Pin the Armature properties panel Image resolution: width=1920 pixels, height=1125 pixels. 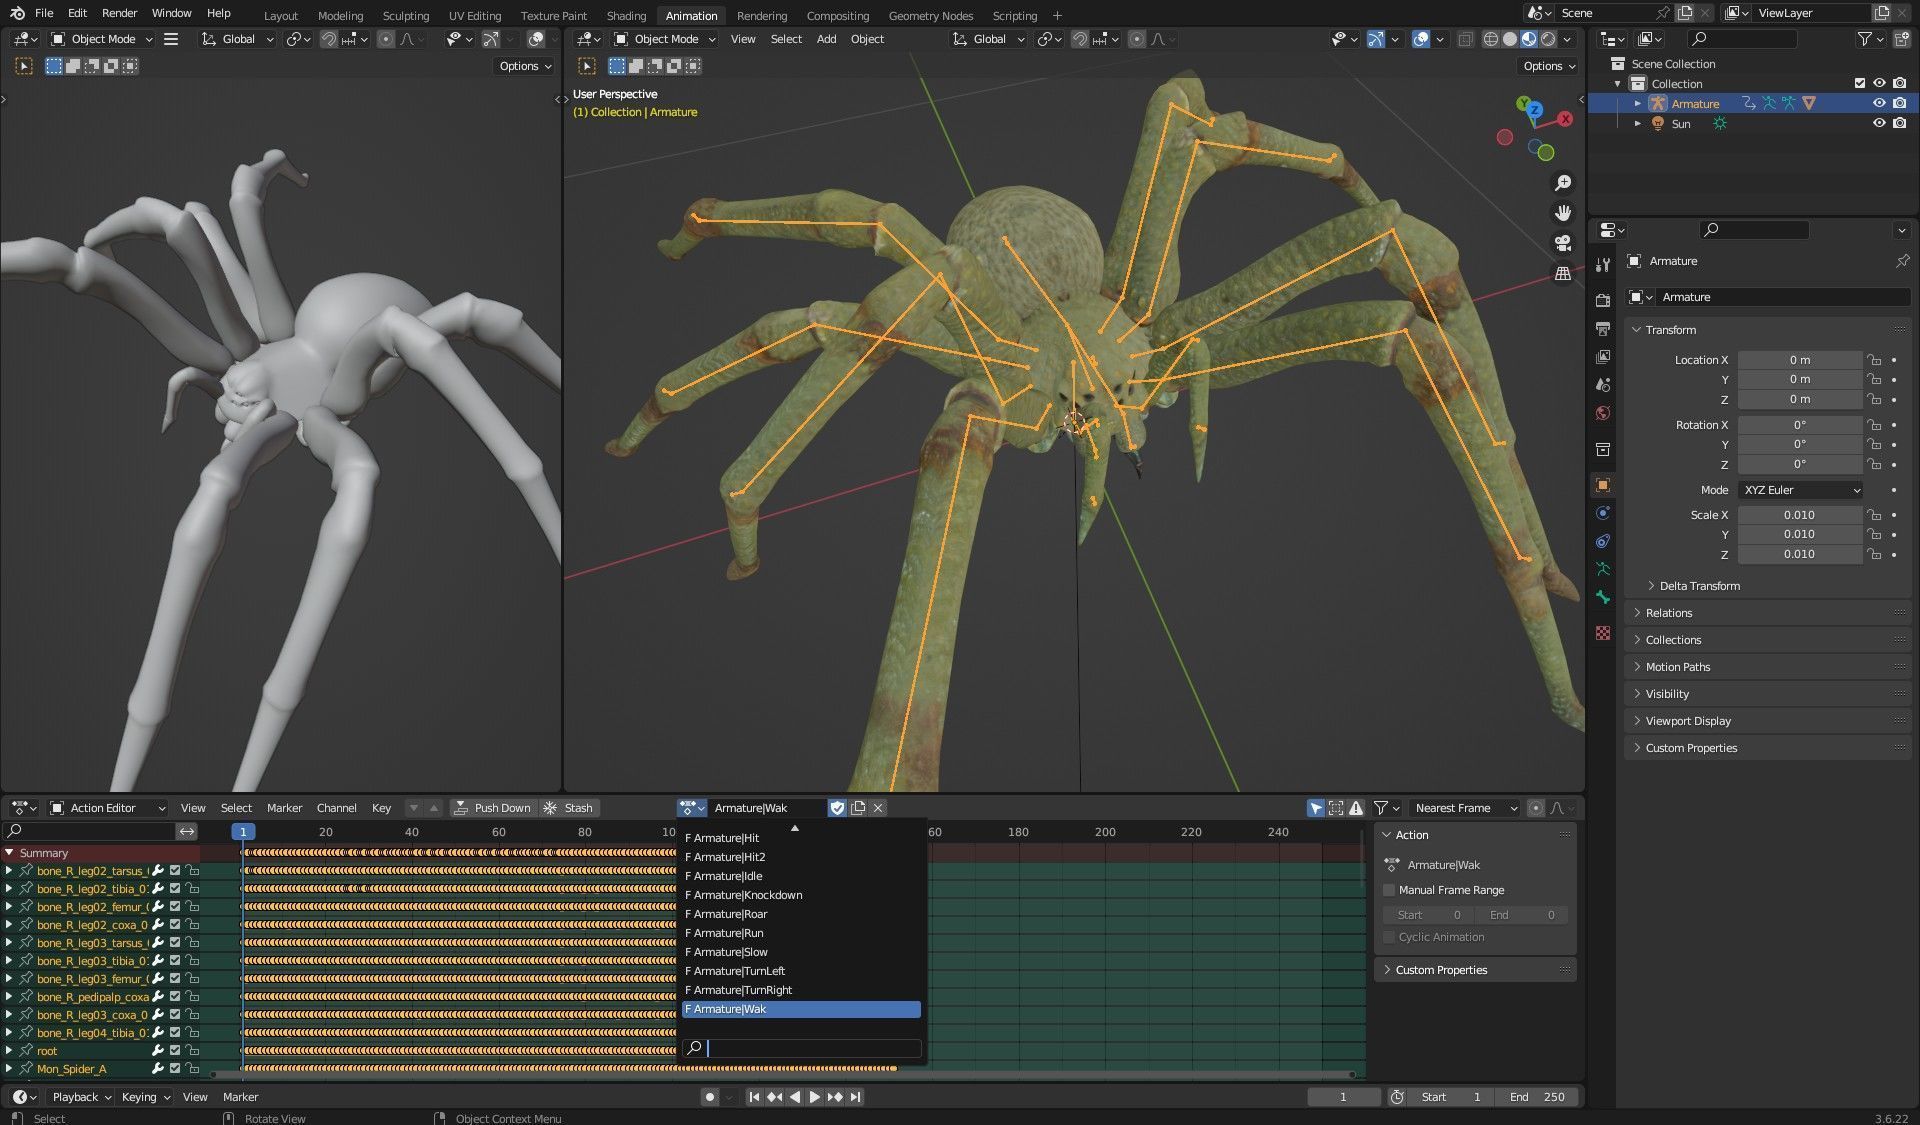coord(1901,261)
